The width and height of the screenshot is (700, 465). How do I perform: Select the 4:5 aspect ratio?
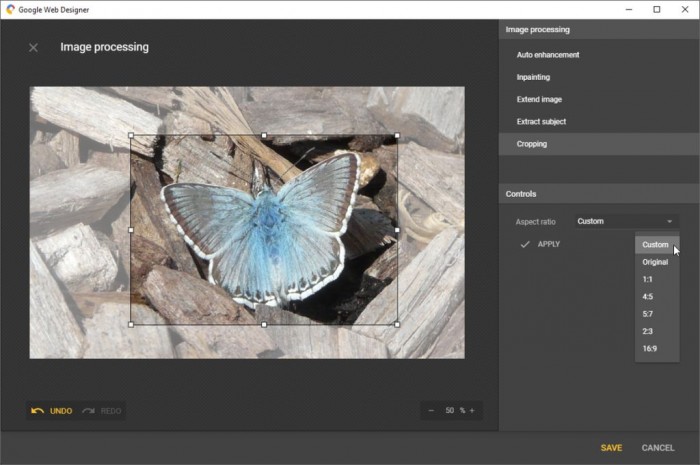[x=648, y=296]
